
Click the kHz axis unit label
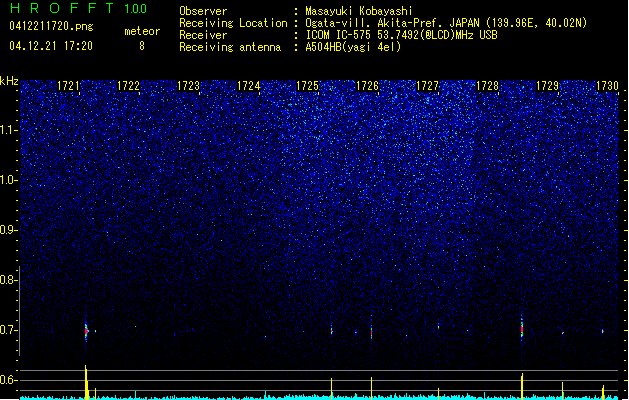pyautogui.click(x=9, y=81)
